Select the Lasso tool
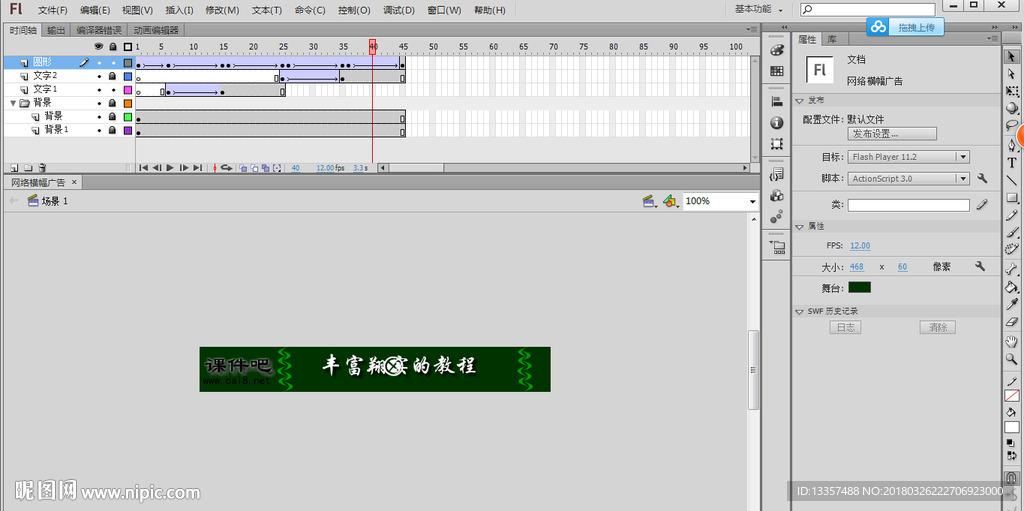This screenshot has height=511, width=1024. 1011,127
